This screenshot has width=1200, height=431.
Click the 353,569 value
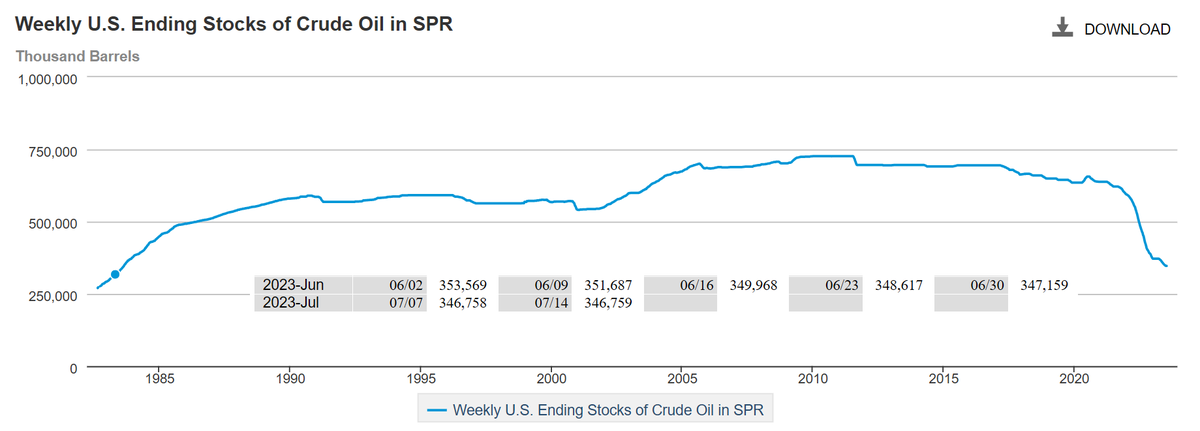coord(463,285)
